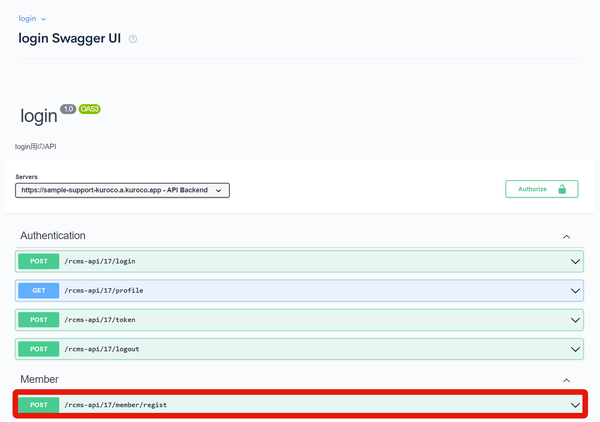Screen dimensions: 600x422
Task: Collapse the Authentication section
Action: point(566,237)
